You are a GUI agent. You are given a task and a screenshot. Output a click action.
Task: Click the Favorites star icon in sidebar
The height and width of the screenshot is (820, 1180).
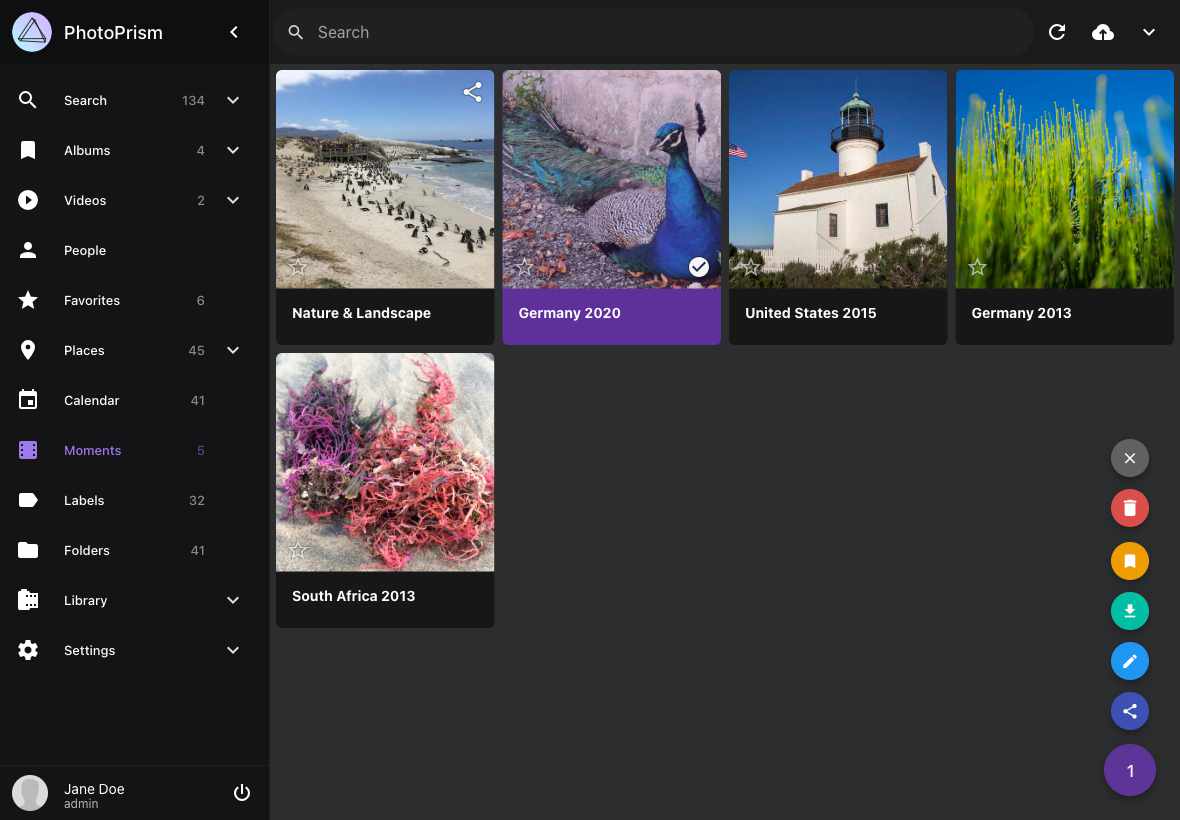click(28, 300)
